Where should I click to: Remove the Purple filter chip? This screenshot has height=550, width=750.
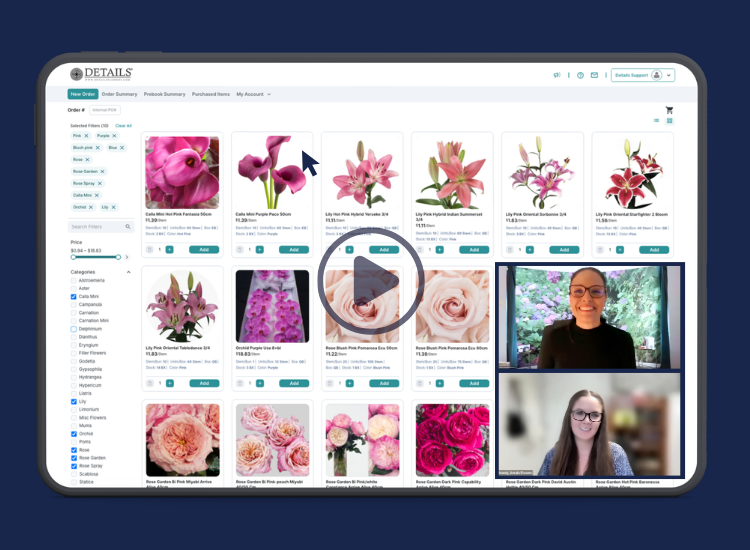pyautogui.click(x=114, y=136)
